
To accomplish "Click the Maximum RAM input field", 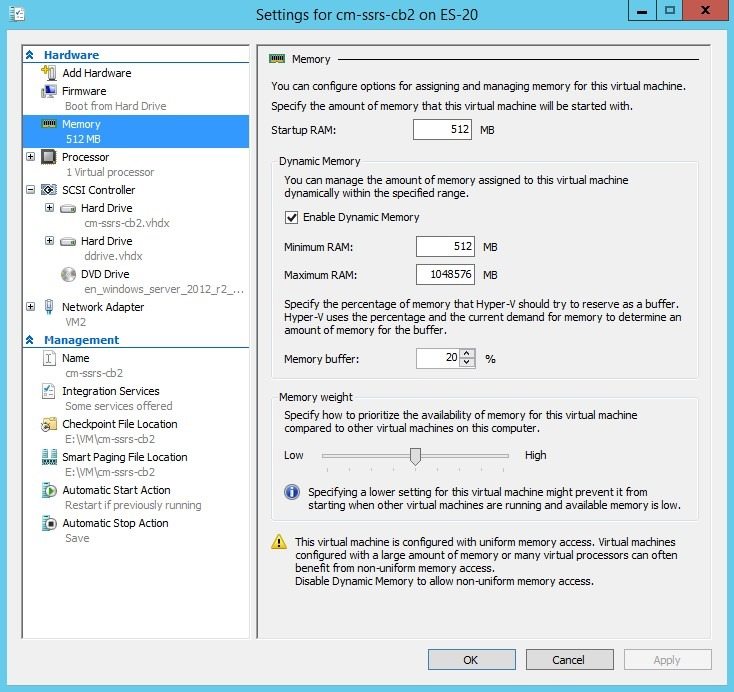I will point(445,274).
